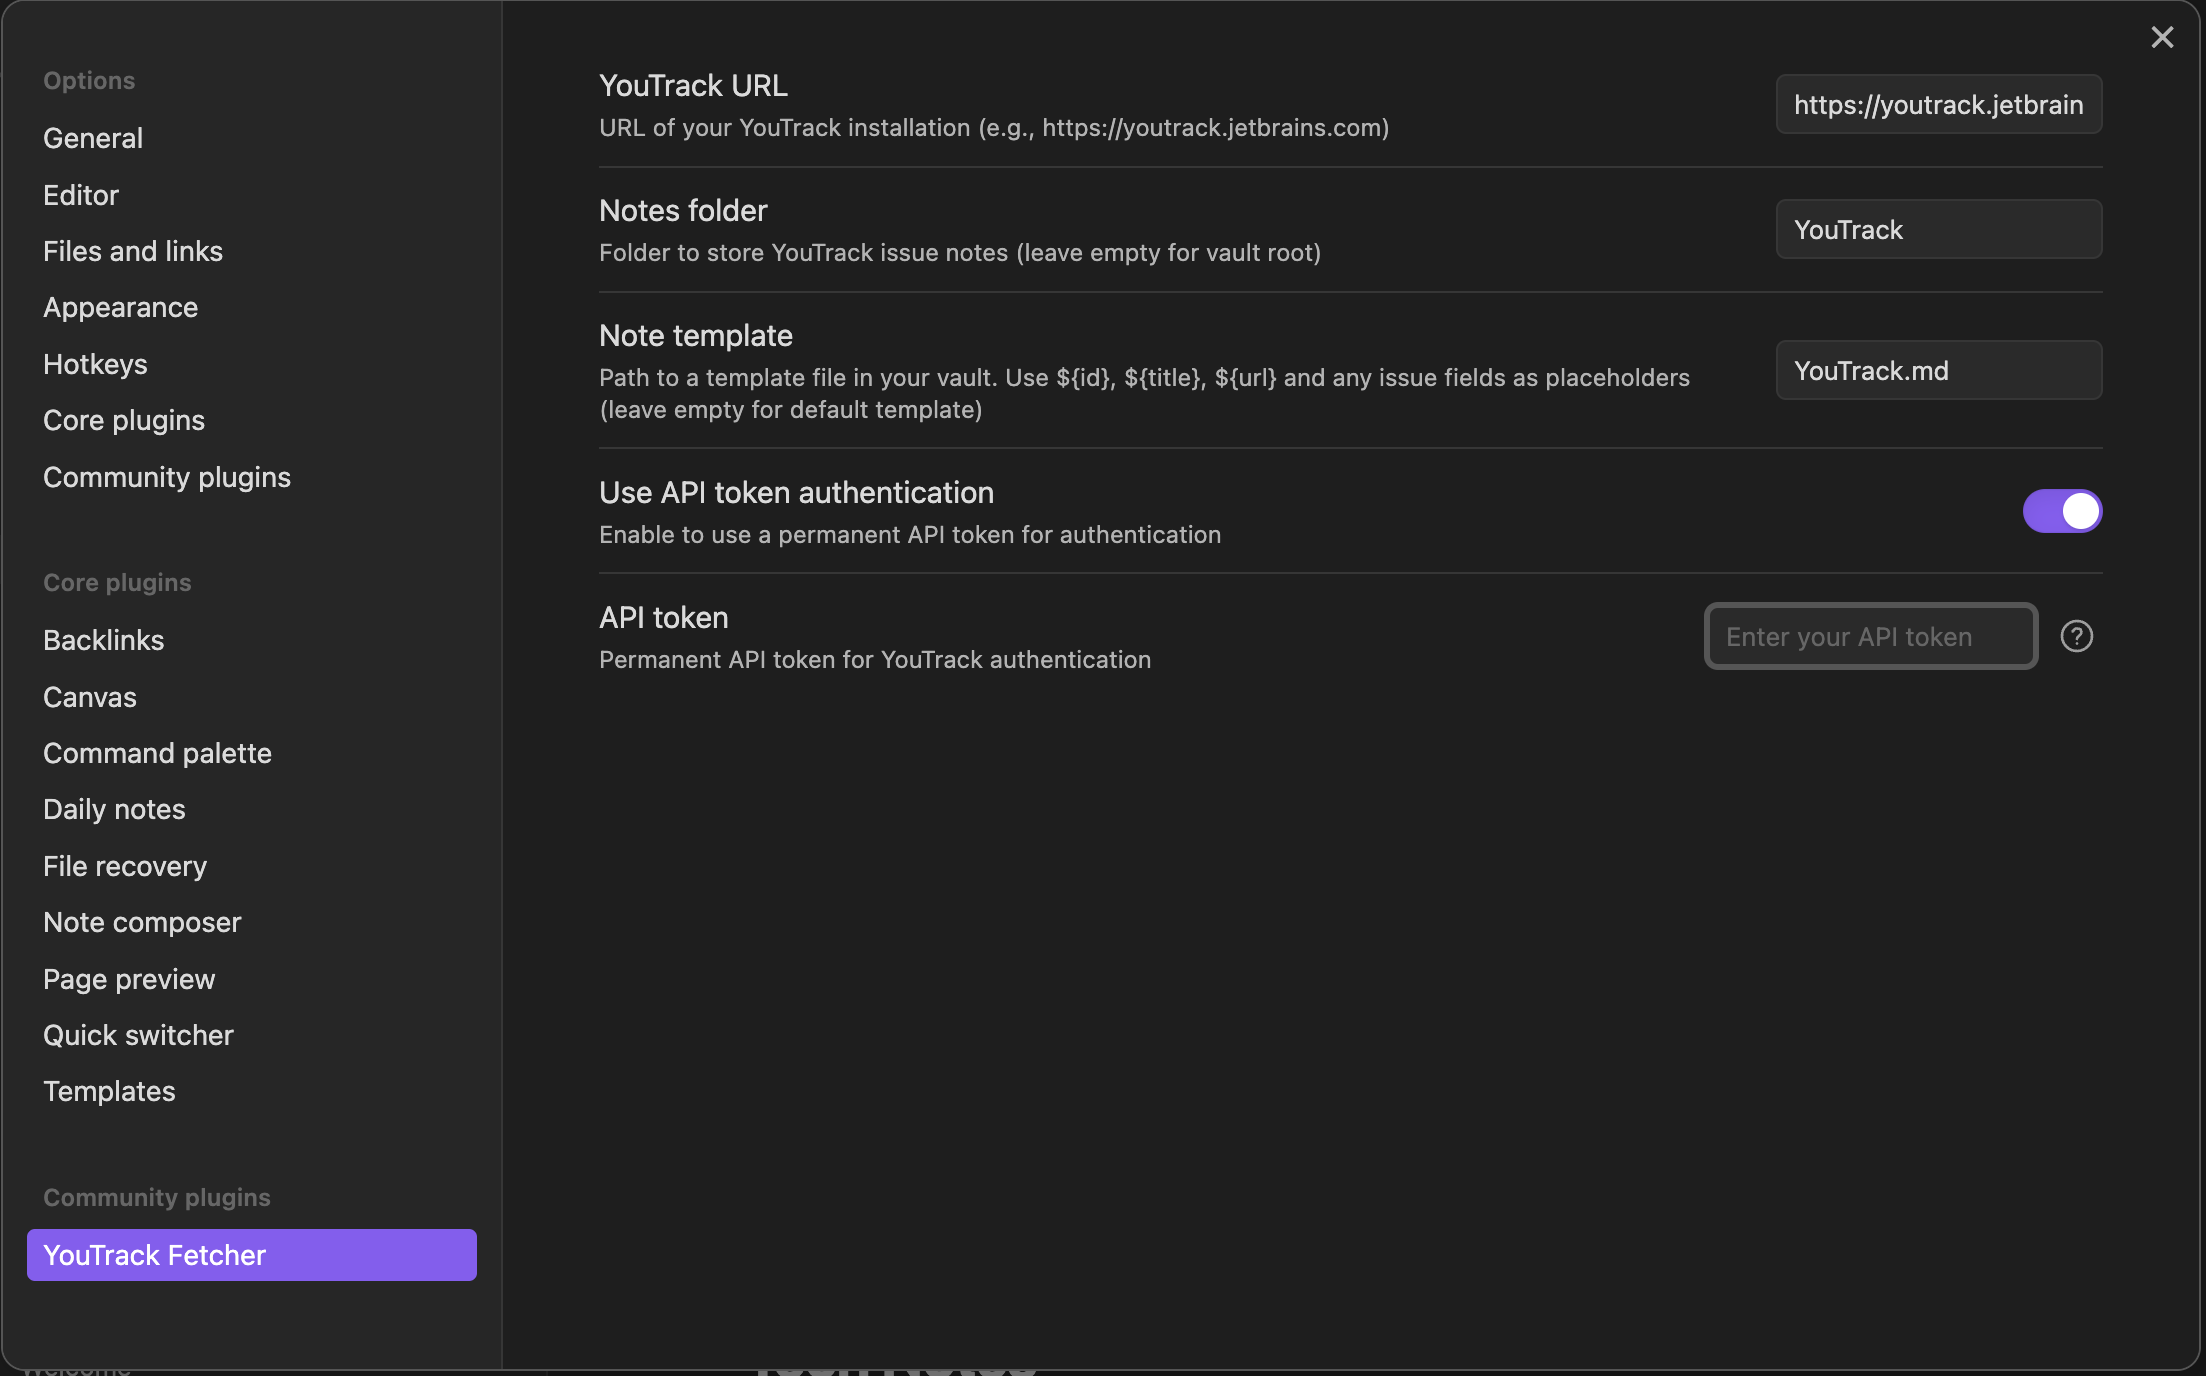Screen dimensions: 2206x1376
Task: Open Appearance settings
Action: [x=120, y=307]
